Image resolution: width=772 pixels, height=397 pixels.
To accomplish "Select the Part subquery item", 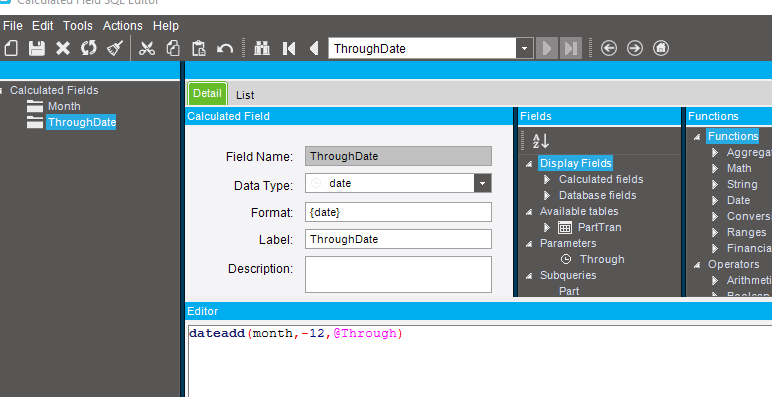I will [x=569, y=291].
